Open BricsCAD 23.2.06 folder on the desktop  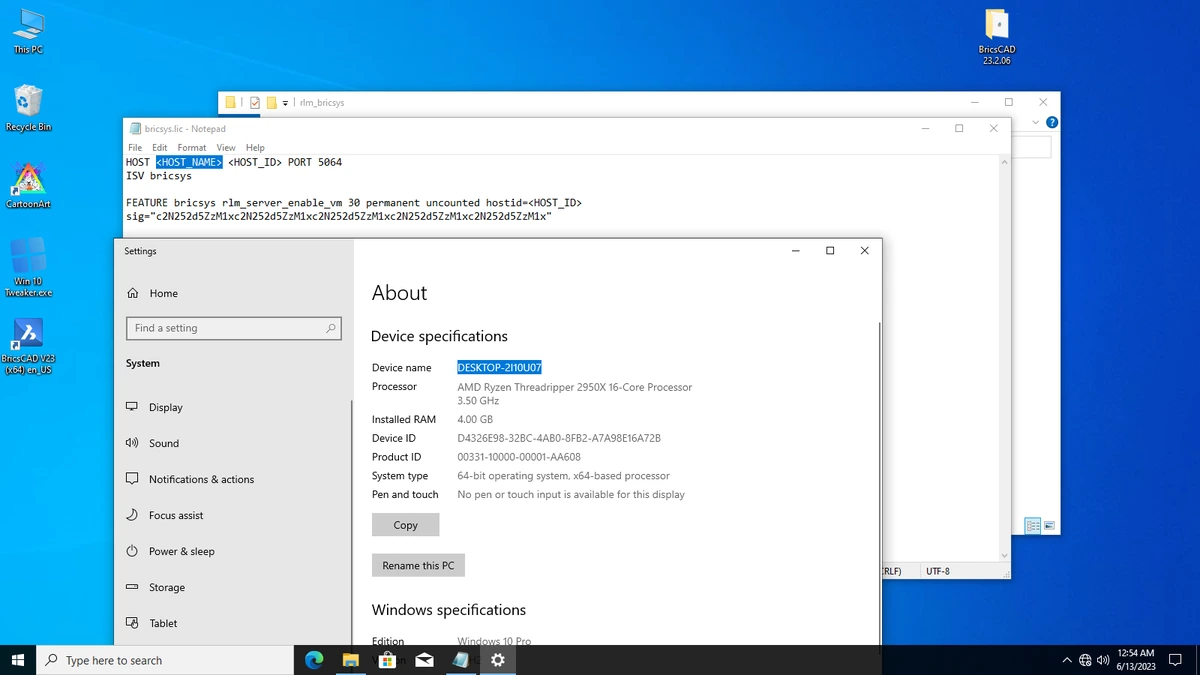coord(996,37)
